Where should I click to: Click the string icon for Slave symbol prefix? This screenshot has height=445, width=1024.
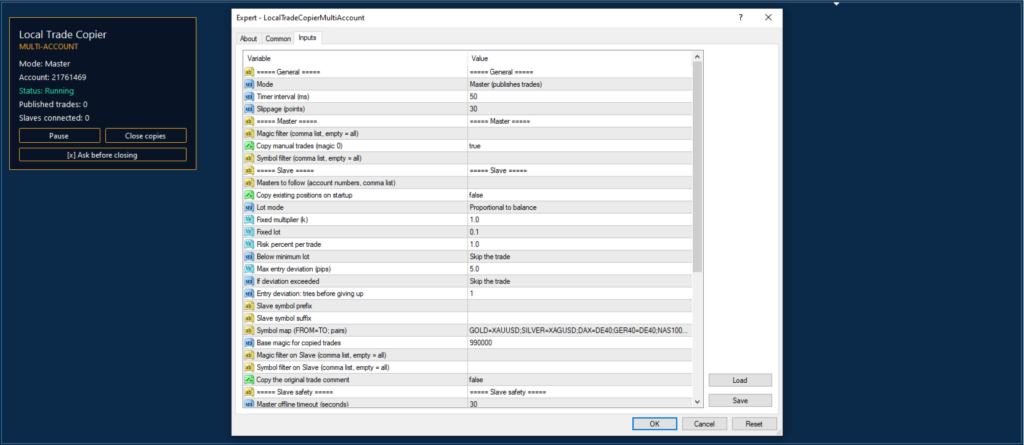coord(249,306)
